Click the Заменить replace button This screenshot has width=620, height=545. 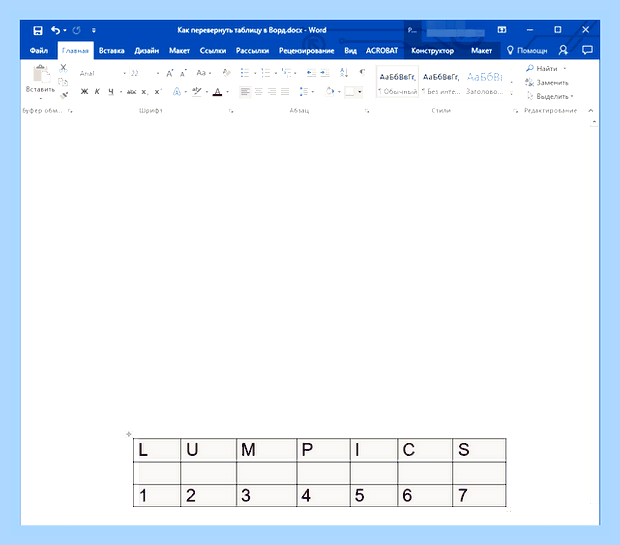coord(547,83)
